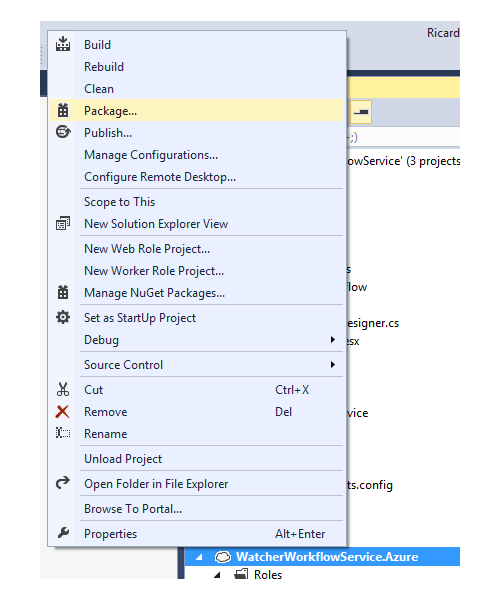The image size is (500, 600).
Task: Click the red X Remove icon
Action: (x=62, y=412)
